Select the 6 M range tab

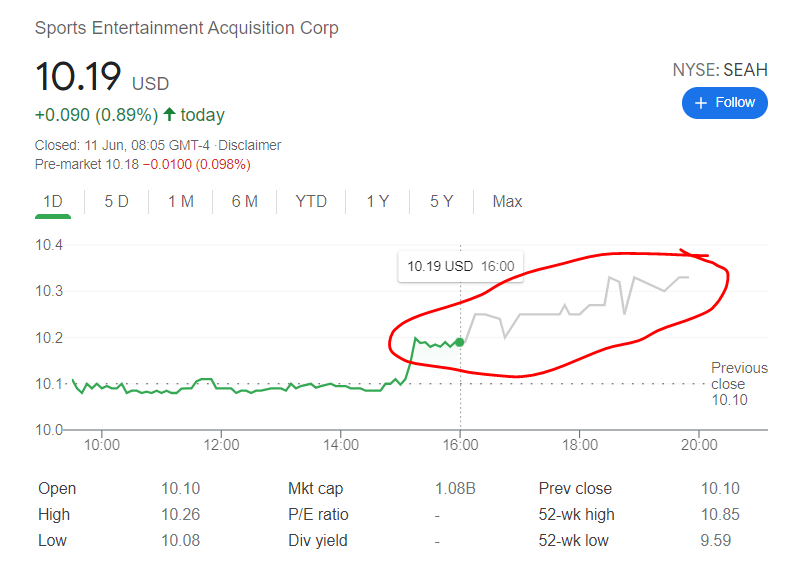245,202
